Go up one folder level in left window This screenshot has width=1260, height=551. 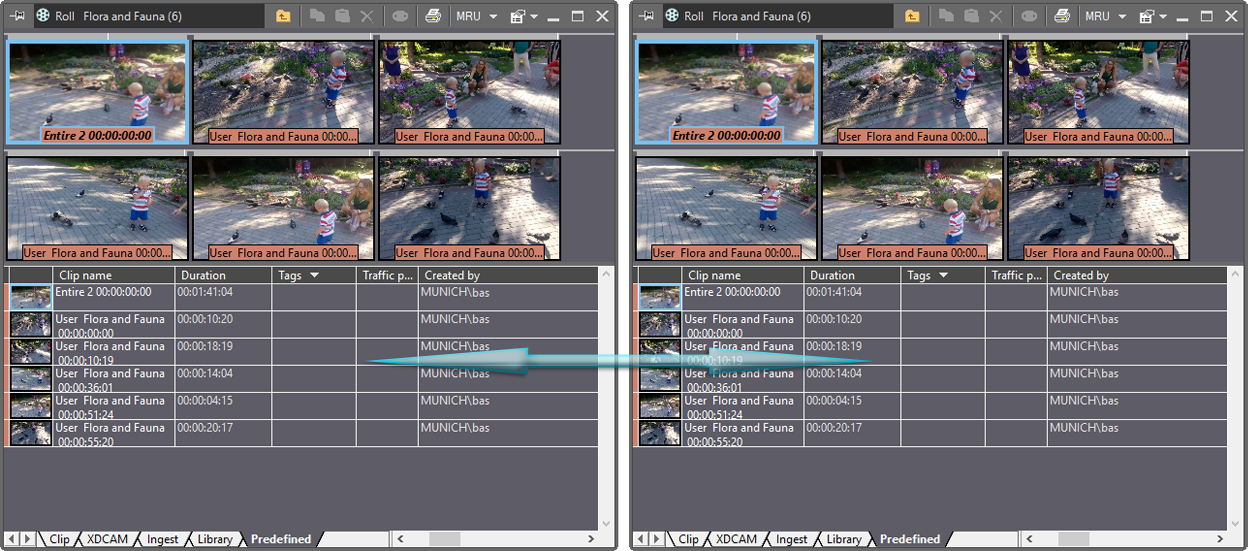(283, 16)
